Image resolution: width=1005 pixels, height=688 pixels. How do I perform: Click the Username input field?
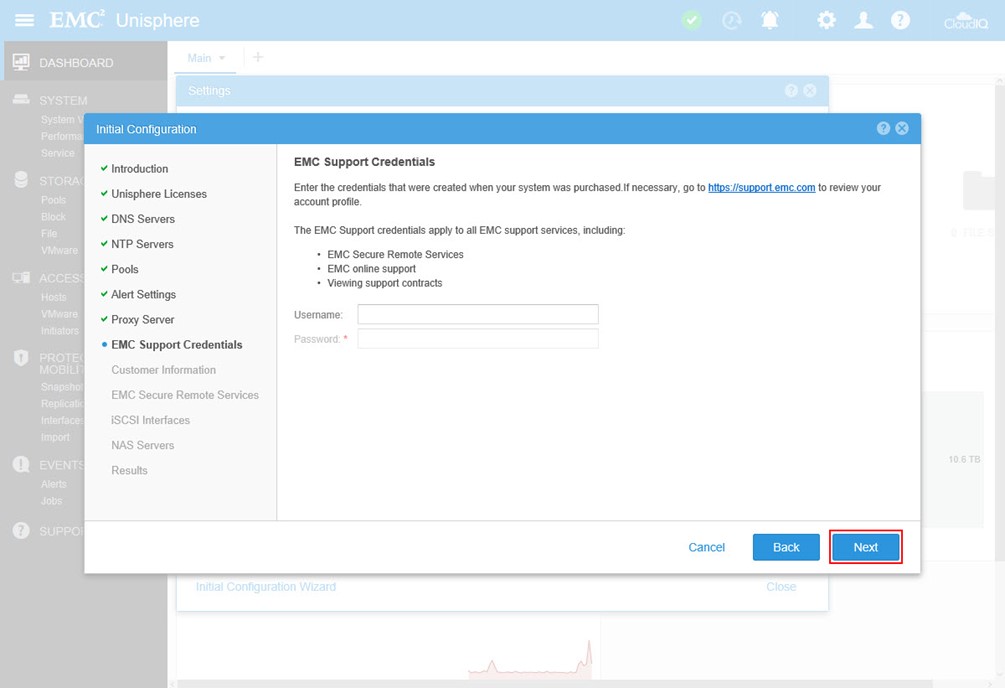coord(478,314)
